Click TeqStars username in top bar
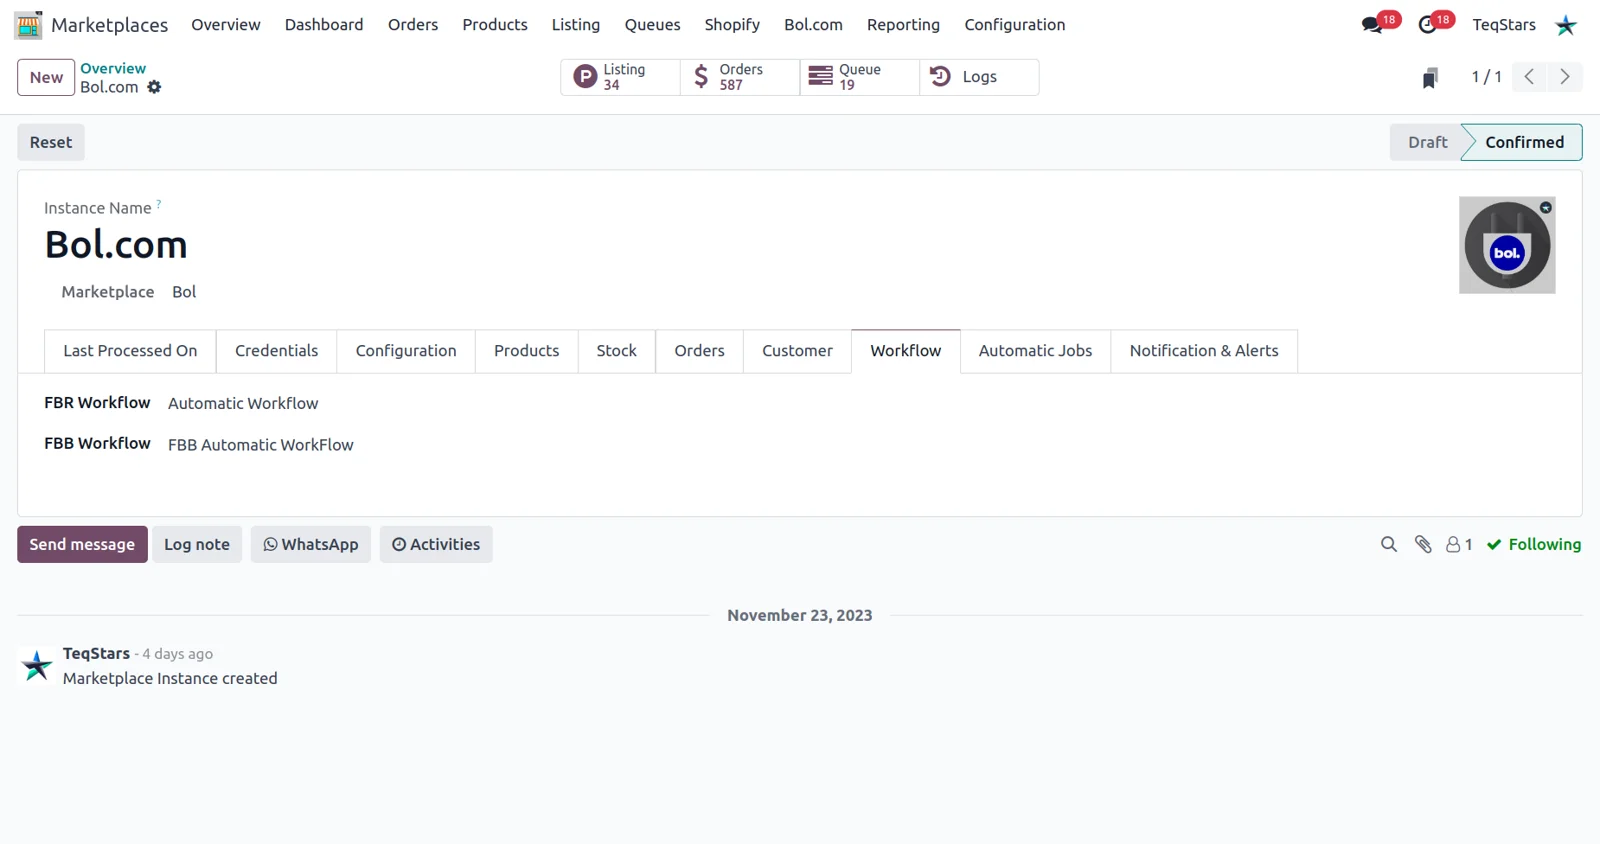This screenshot has width=1600, height=844. tap(1504, 25)
